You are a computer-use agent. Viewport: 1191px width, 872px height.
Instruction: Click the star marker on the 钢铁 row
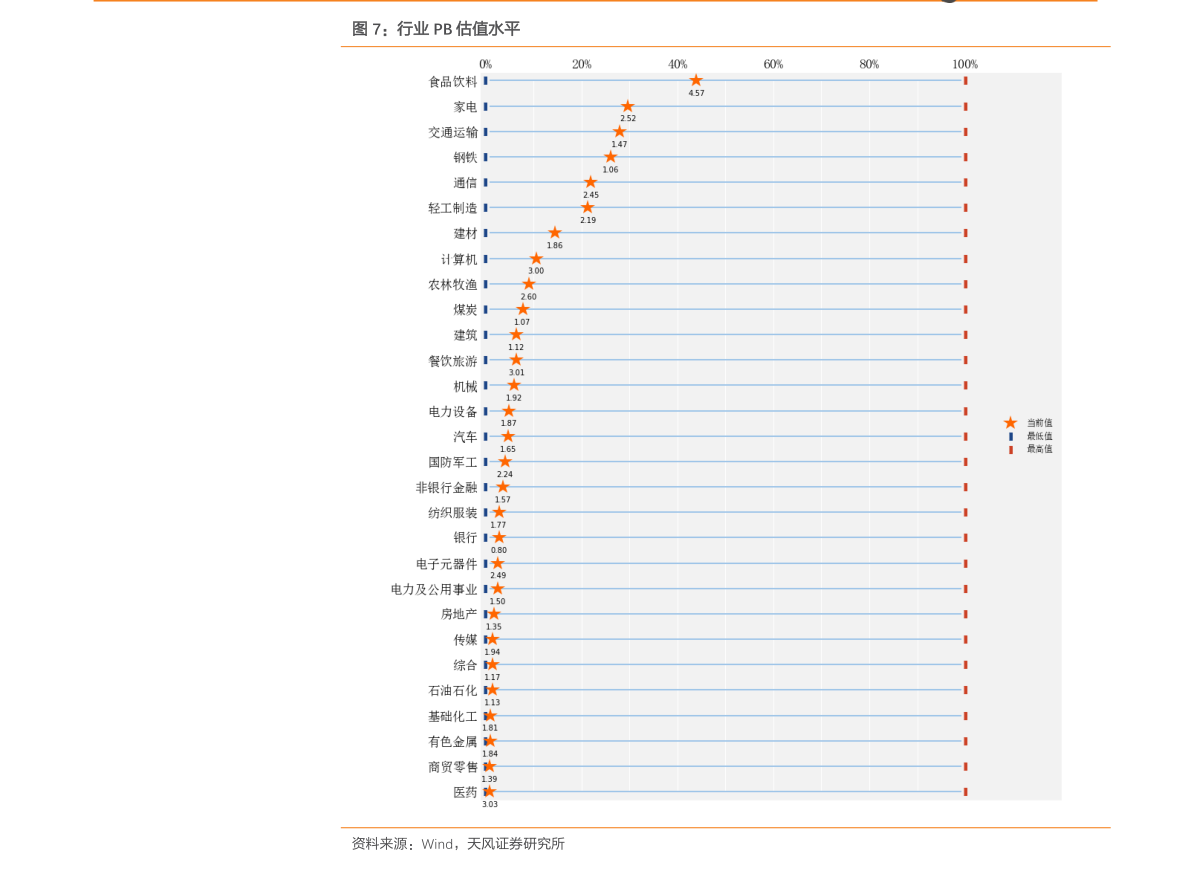pyautogui.click(x=610, y=157)
